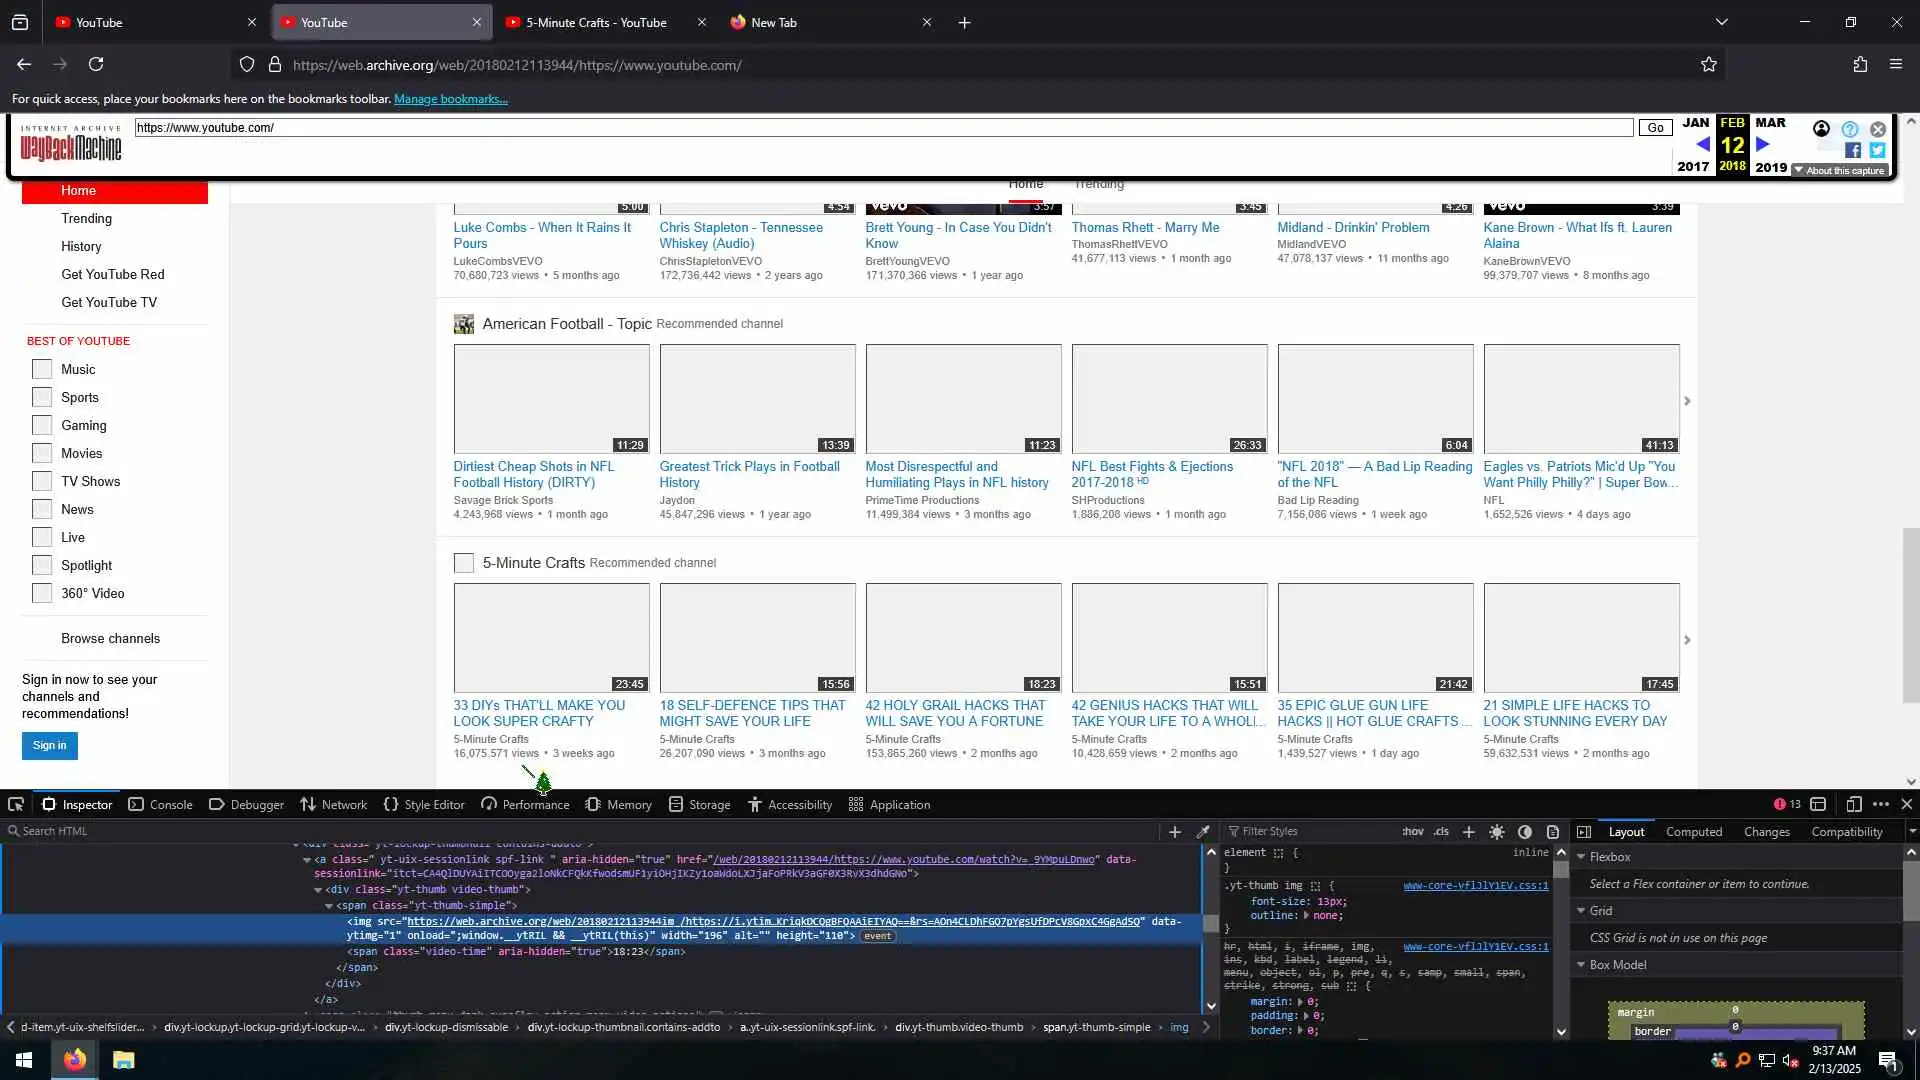Open the Computed styles tab
The image size is (1920, 1080).
(x=1693, y=831)
